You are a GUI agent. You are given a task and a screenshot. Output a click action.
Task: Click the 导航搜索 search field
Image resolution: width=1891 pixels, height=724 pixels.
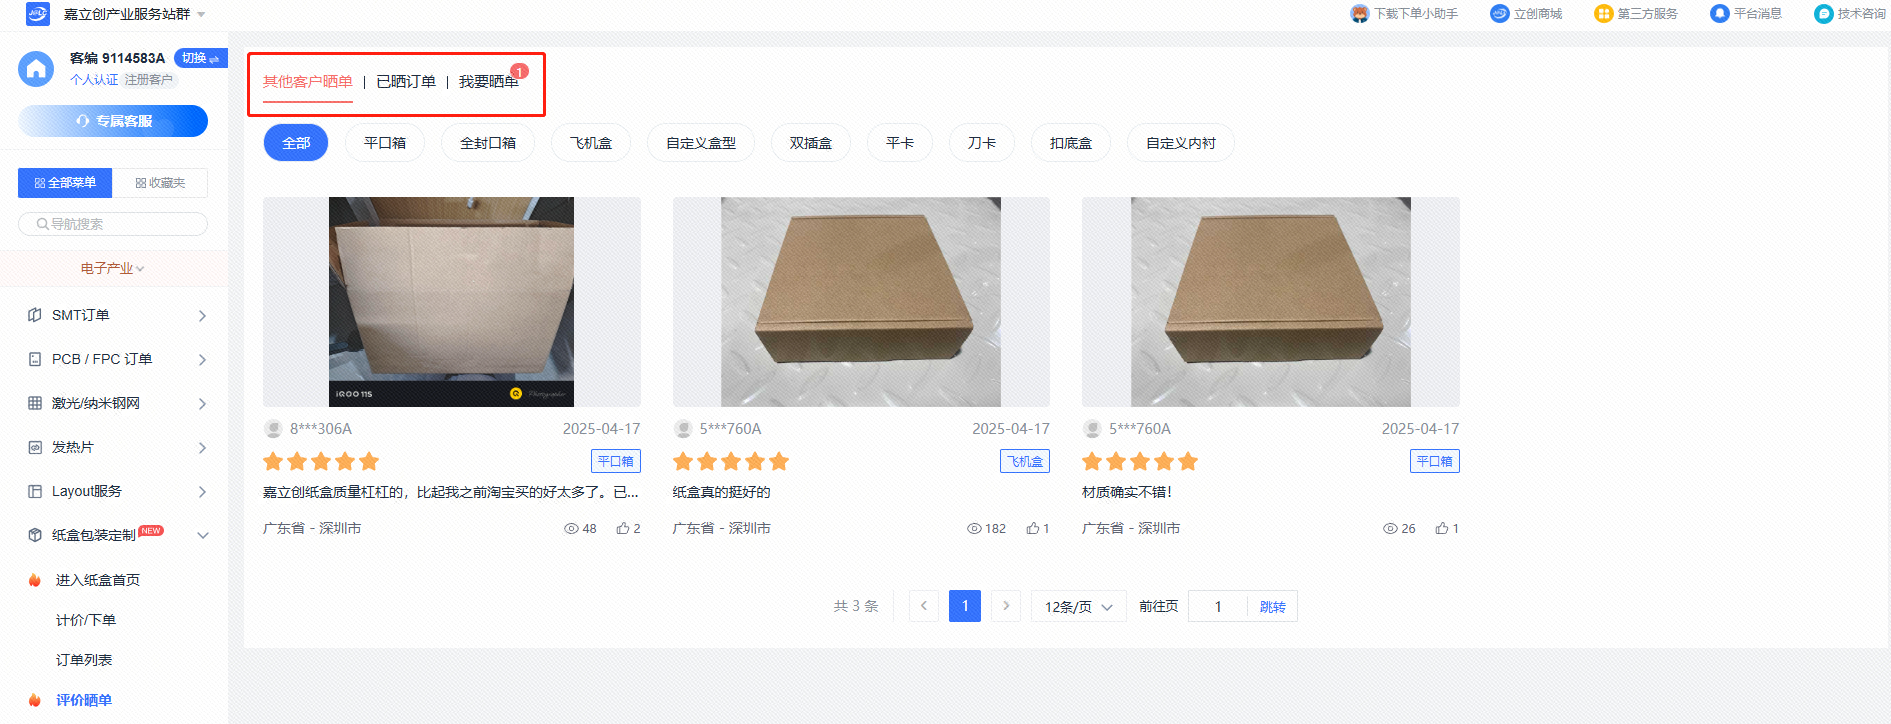click(113, 224)
